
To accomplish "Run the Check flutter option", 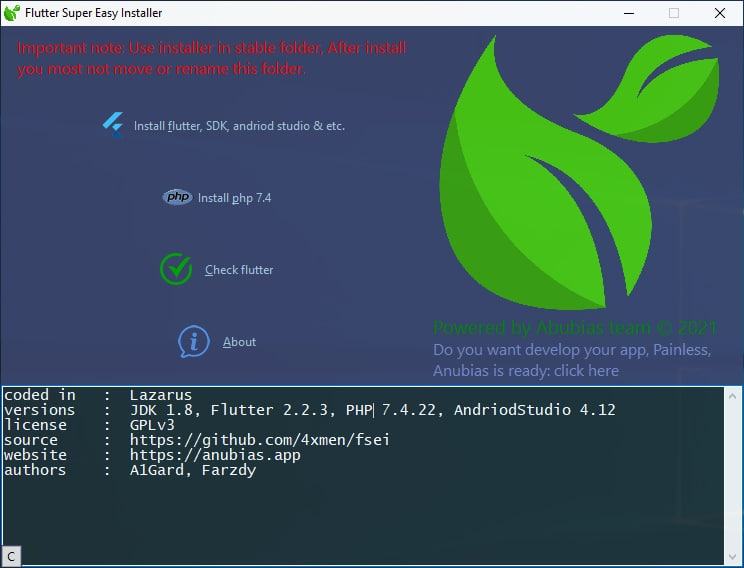I will 239,270.
